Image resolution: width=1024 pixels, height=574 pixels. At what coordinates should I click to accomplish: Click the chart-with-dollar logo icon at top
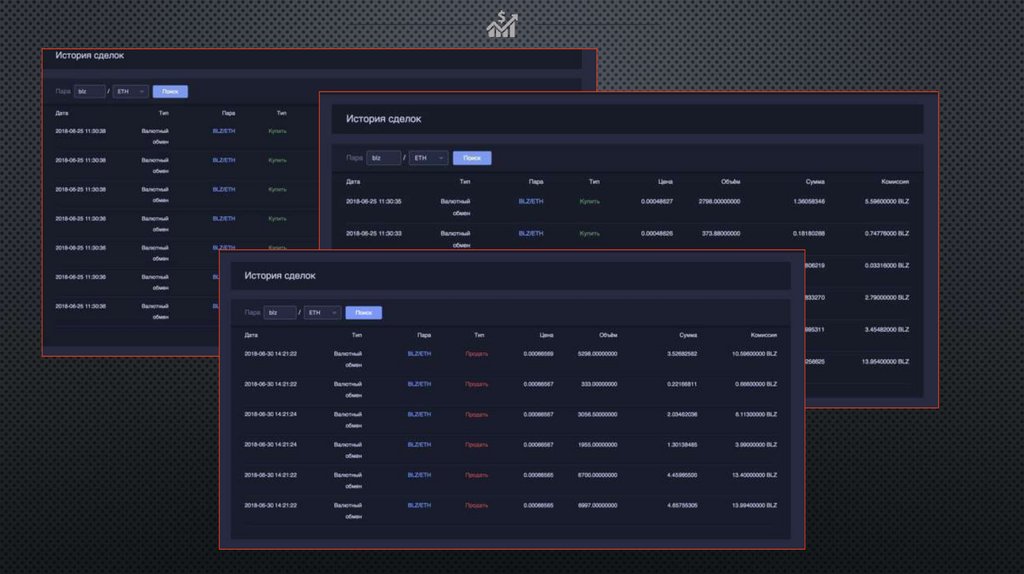coord(501,24)
